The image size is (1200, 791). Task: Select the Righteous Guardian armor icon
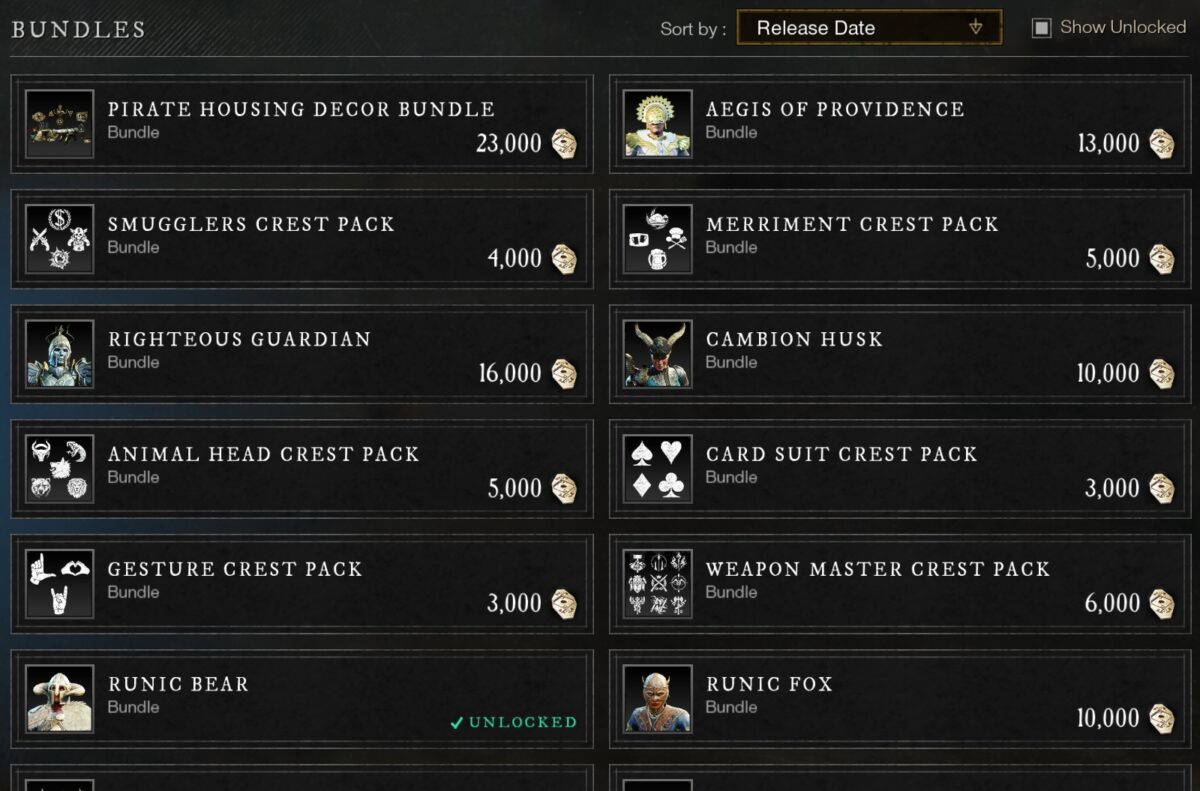(59, 352)
